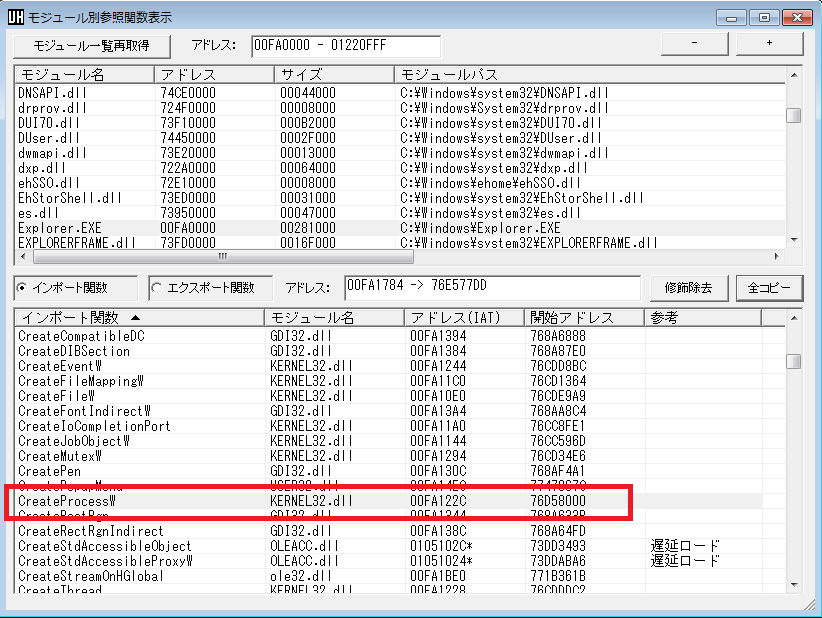Viewport: 822px width, 618px height.
Task: Select the DUser.dll module row
Action: (x=401, y=138)
